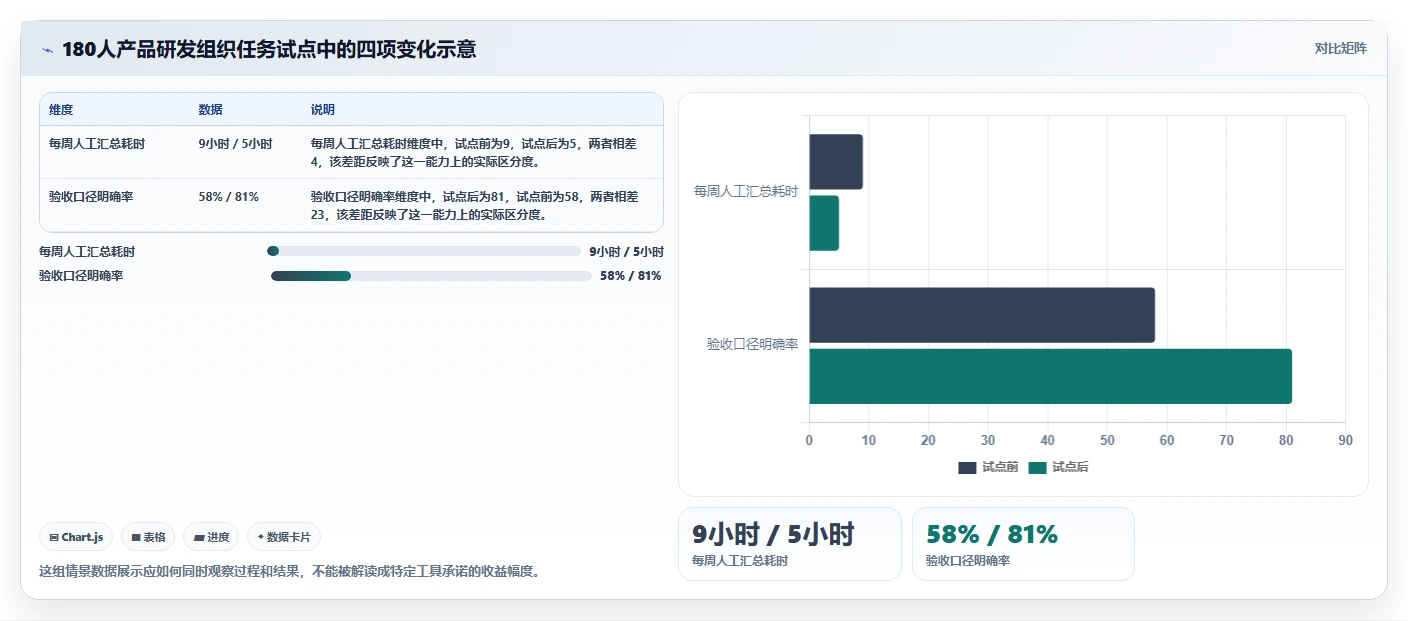Click the 说明 table column header

click(323, 109)
